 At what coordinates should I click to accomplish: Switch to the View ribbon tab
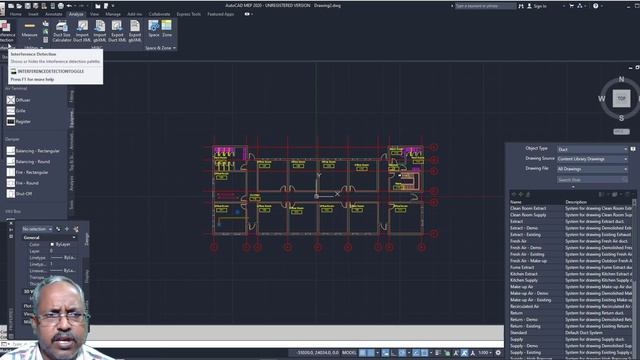tap(94, 14)
